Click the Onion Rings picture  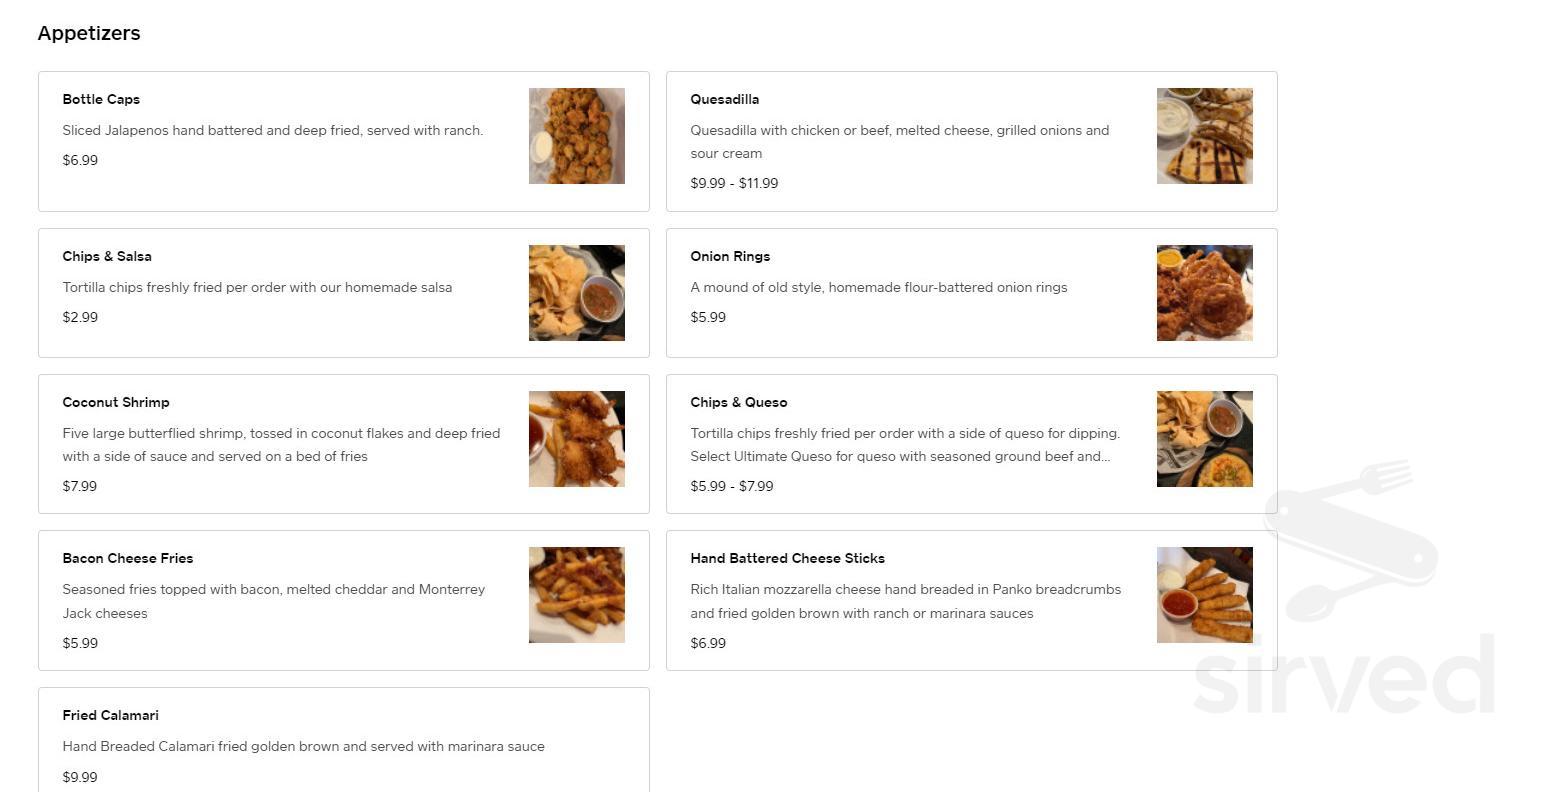pos(1205,293)
